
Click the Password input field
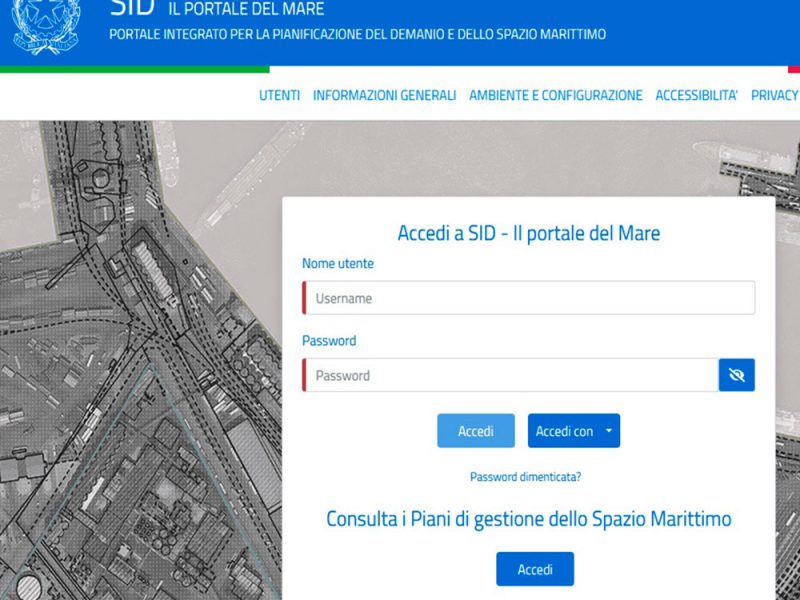[x=510, y=375]
